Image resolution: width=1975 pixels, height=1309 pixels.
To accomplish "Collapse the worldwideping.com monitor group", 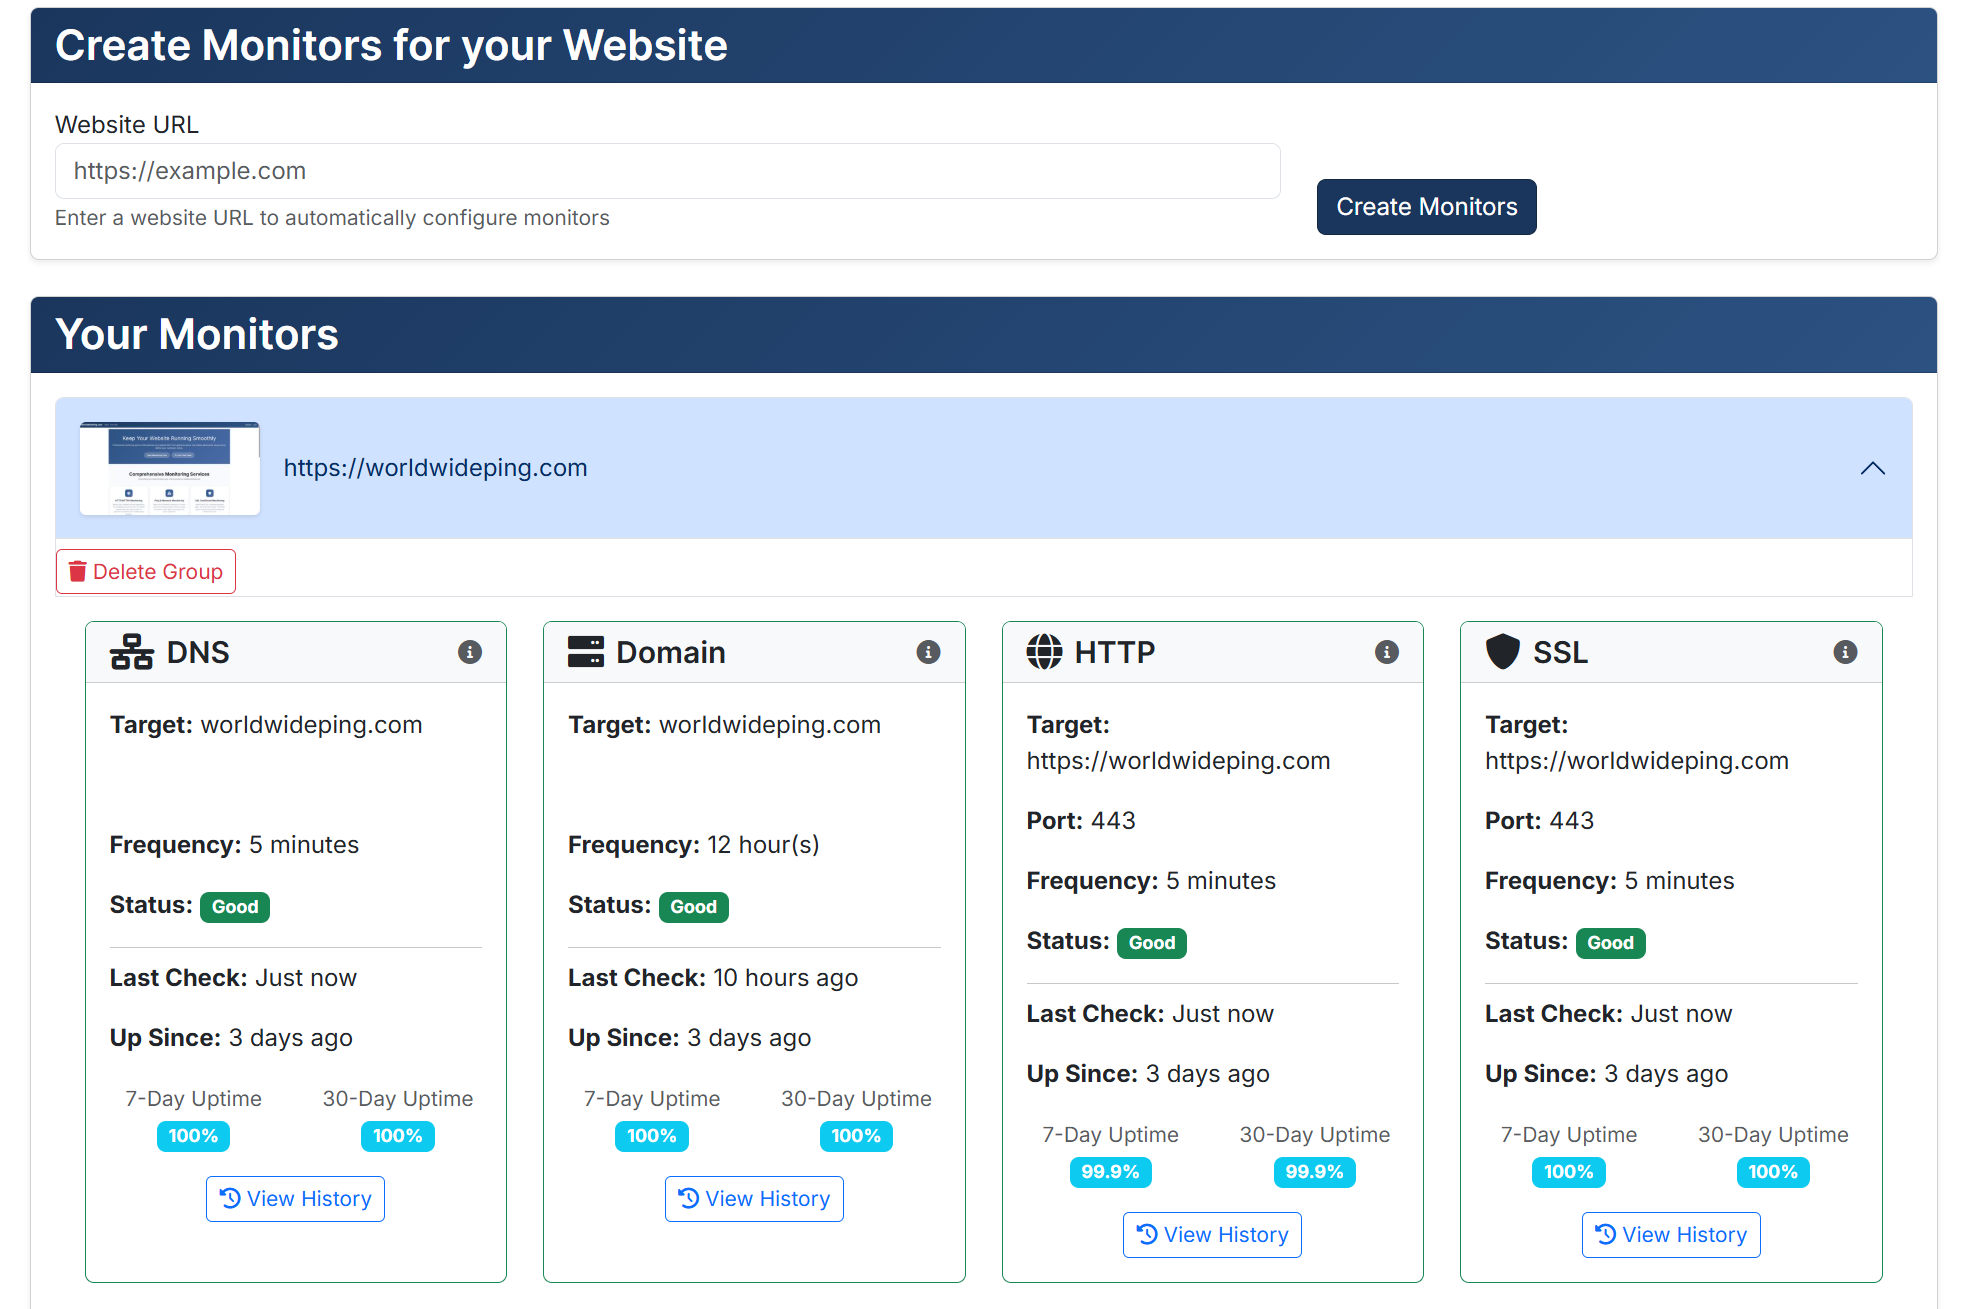I will (x=1872, y=468).
